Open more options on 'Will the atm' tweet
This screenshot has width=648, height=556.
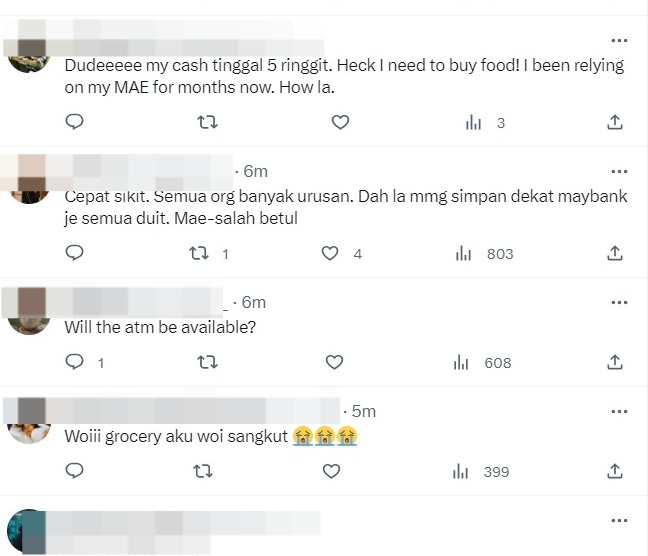(x=619, y=302)
